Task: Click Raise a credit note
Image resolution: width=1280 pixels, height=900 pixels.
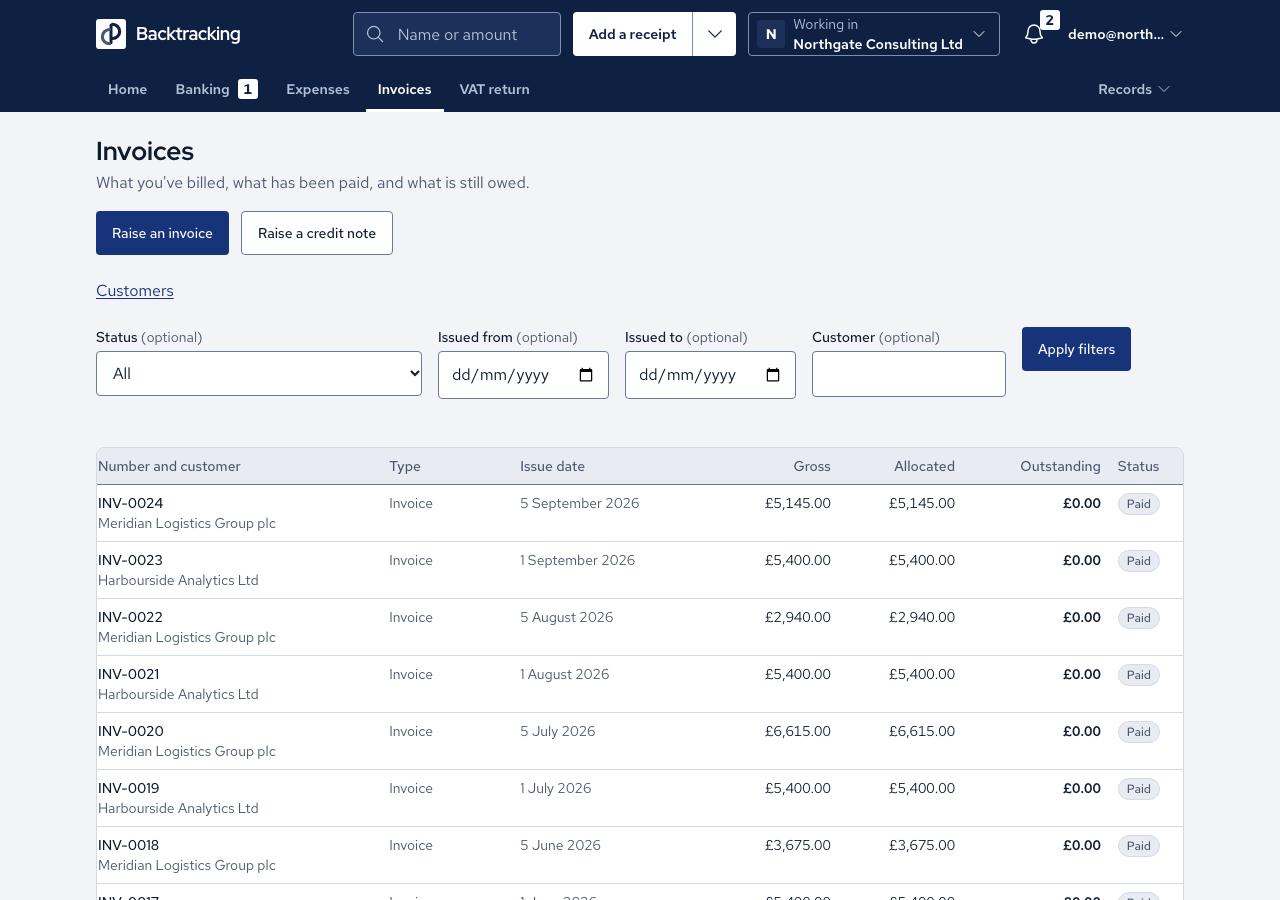Action: pos(317,233)
